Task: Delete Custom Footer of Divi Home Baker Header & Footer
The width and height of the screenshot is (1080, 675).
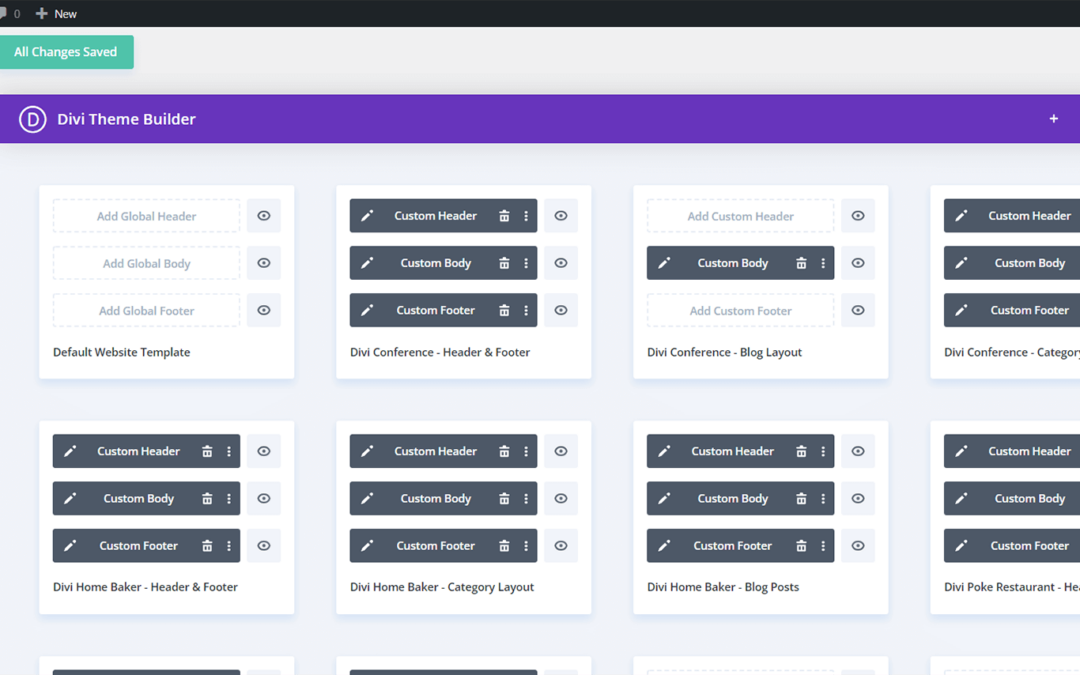Action: coord(207,546)
